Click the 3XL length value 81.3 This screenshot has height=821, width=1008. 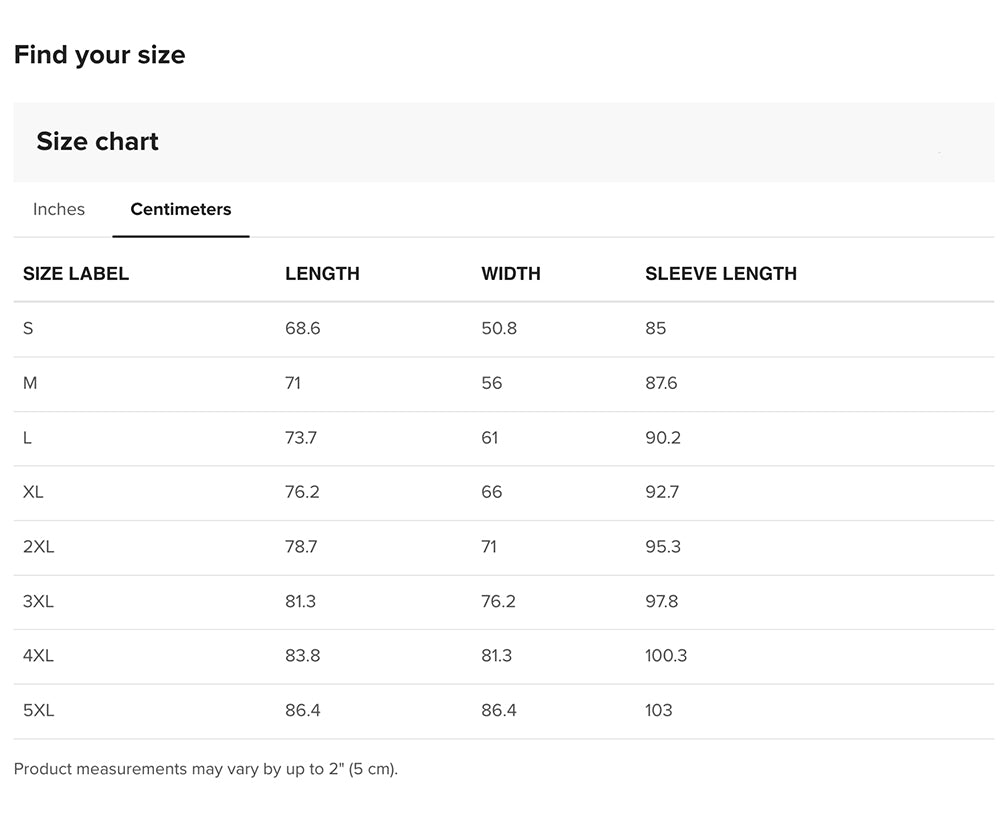coord(302,601)
